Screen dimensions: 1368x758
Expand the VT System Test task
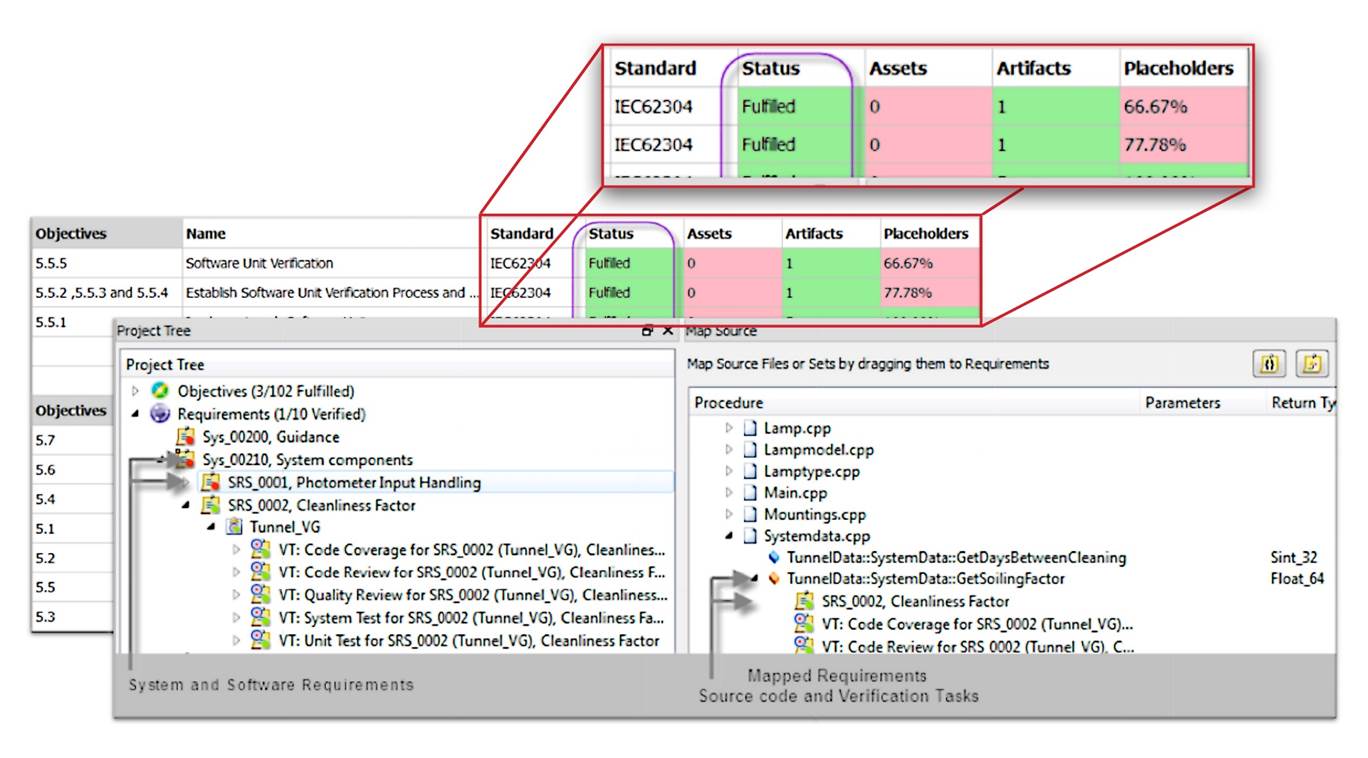[237, 618]
